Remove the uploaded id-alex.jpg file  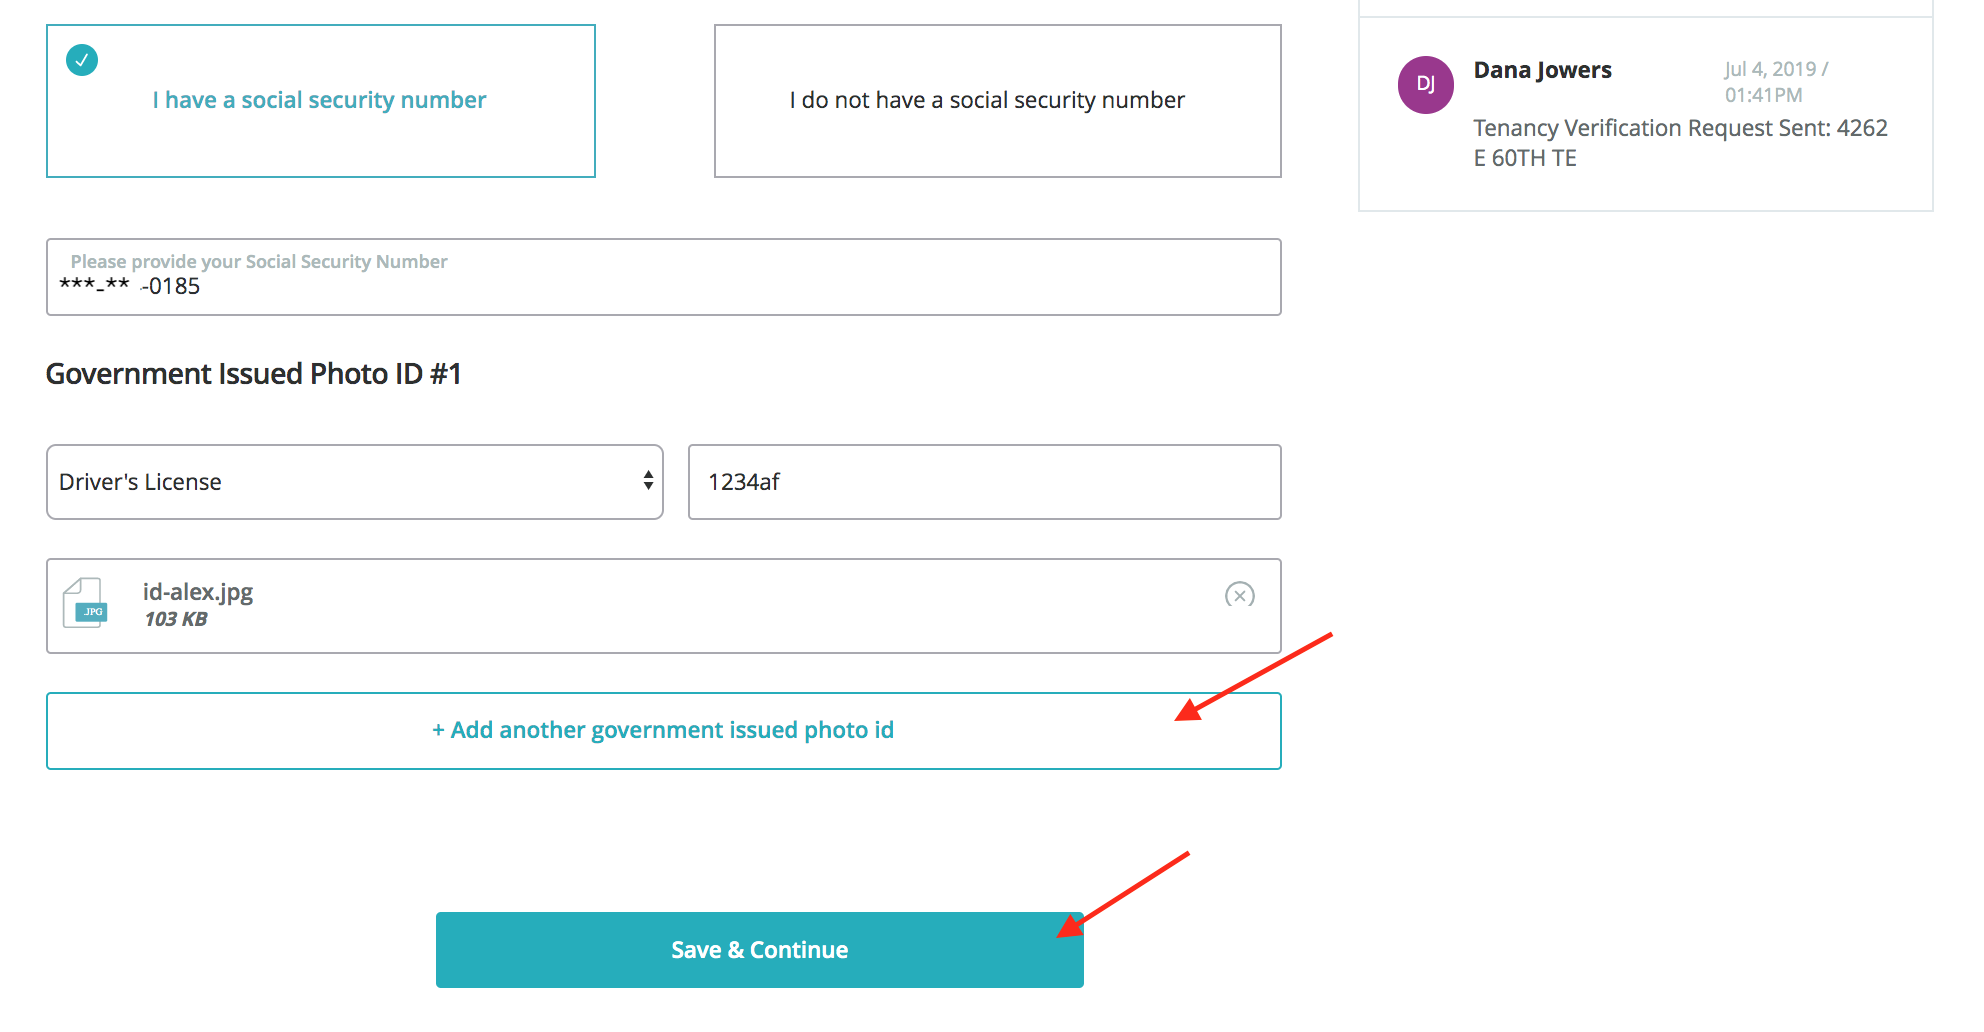coord(1239,595)
